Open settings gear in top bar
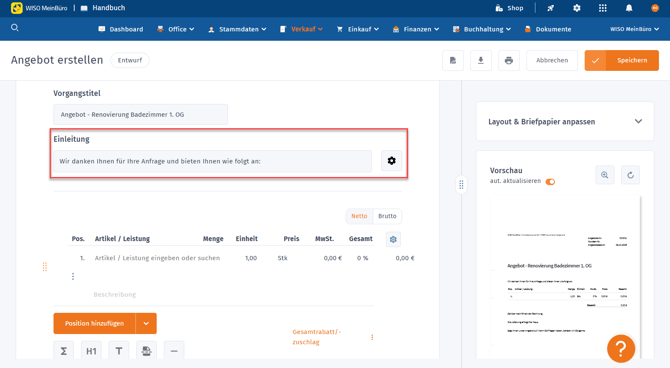670x368 pixels. 576,8
